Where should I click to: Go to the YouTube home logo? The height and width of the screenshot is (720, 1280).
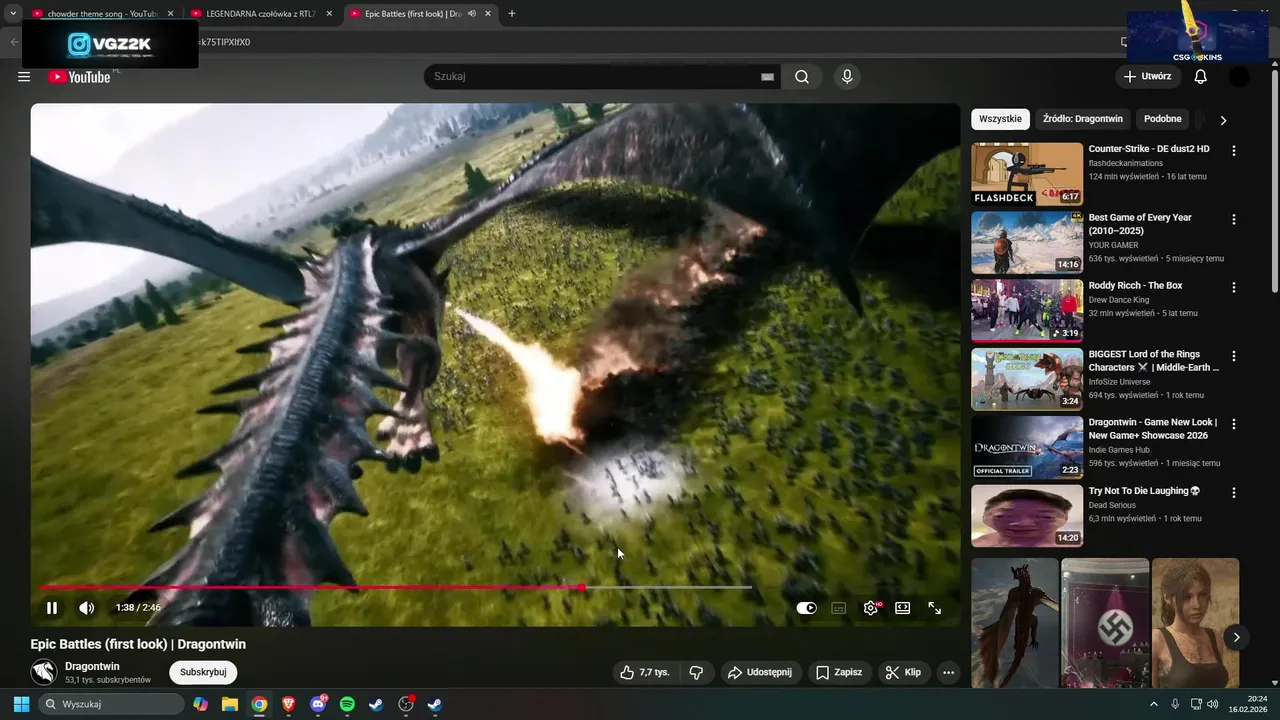pos(80,77)
